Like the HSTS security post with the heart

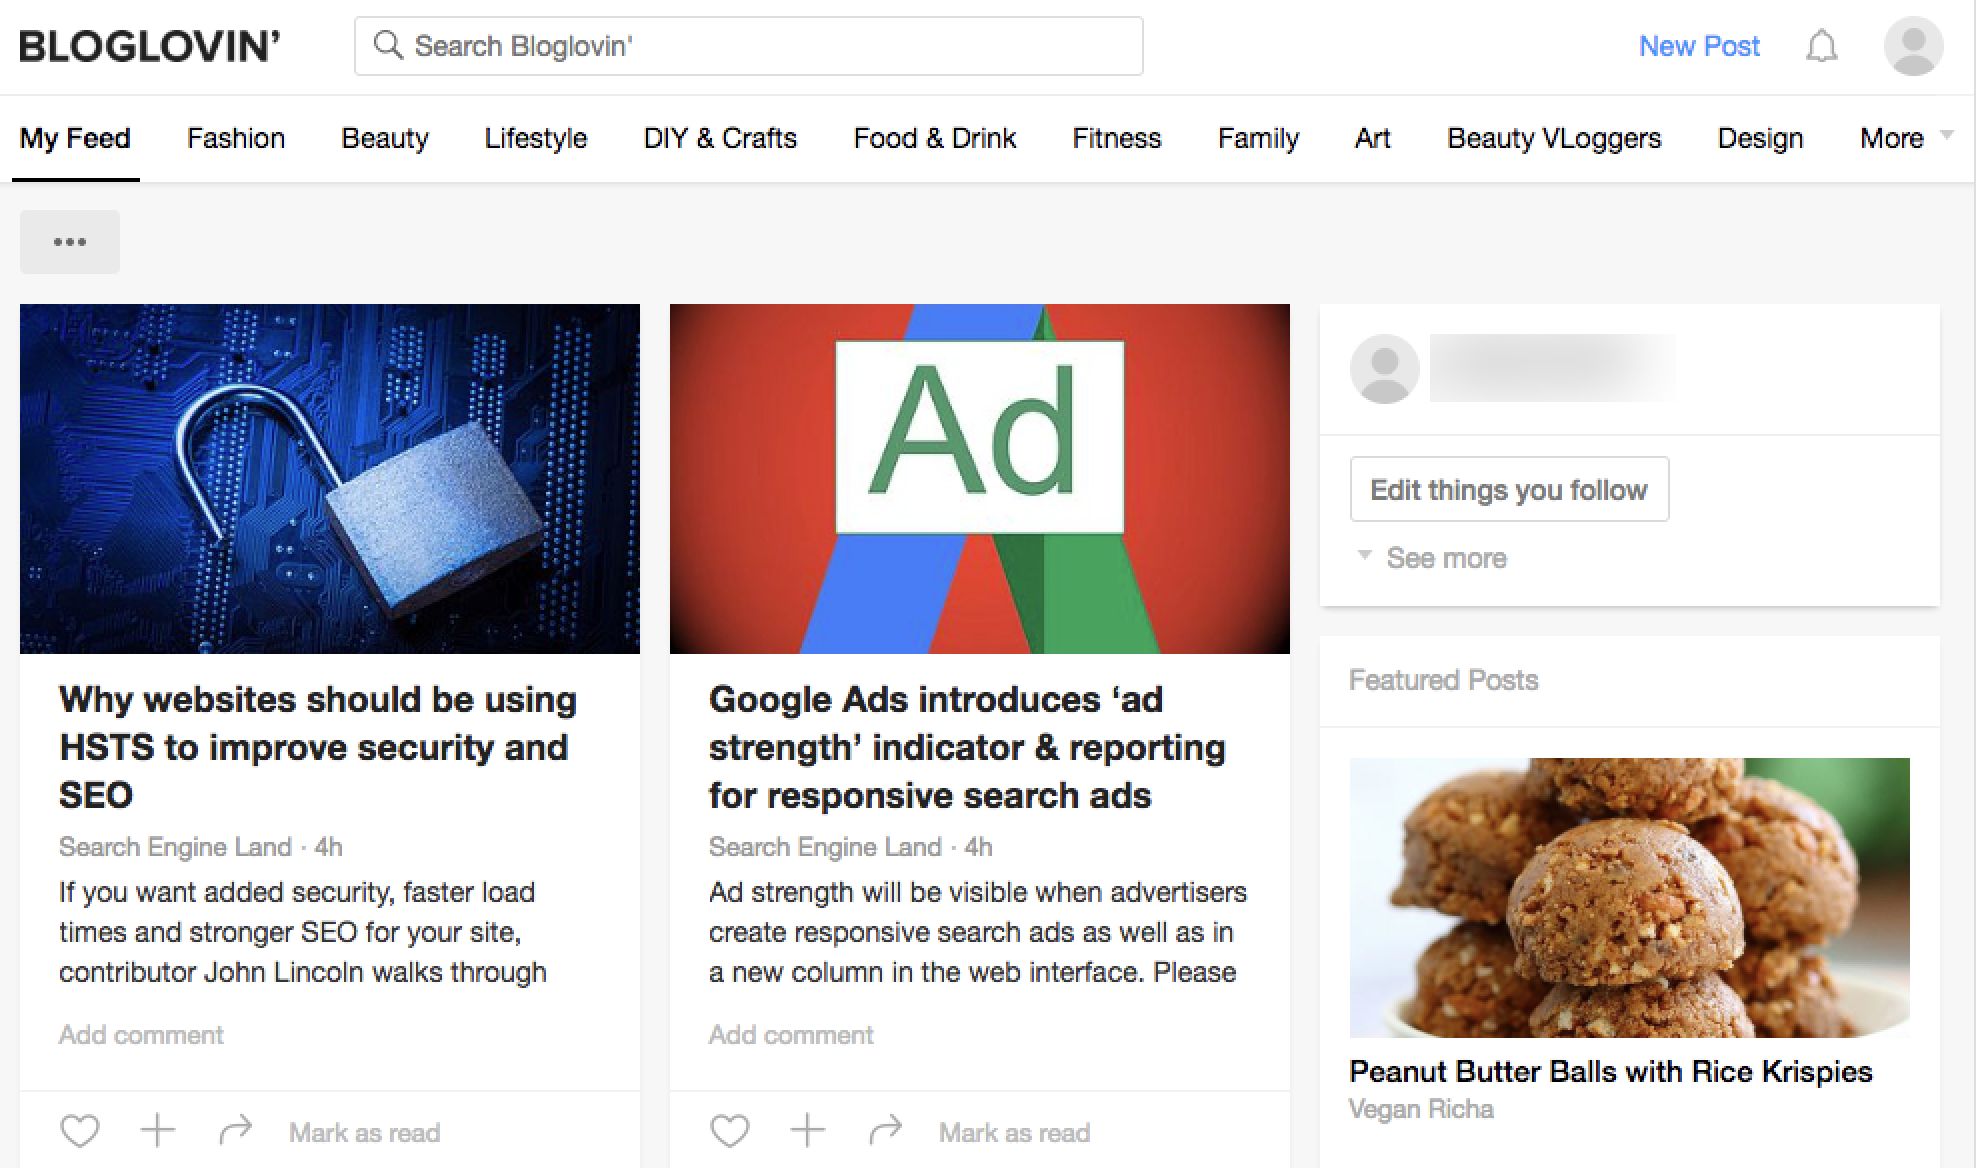tap(80, 1131)
